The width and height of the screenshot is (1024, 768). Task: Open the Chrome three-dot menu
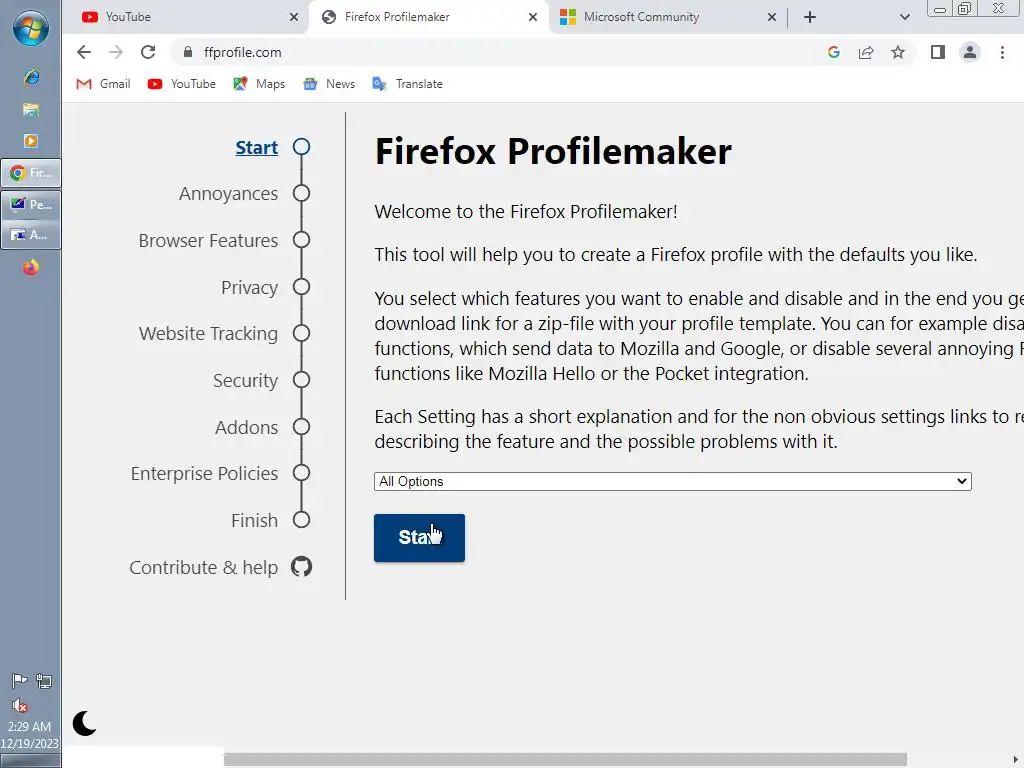(1002, 52)
